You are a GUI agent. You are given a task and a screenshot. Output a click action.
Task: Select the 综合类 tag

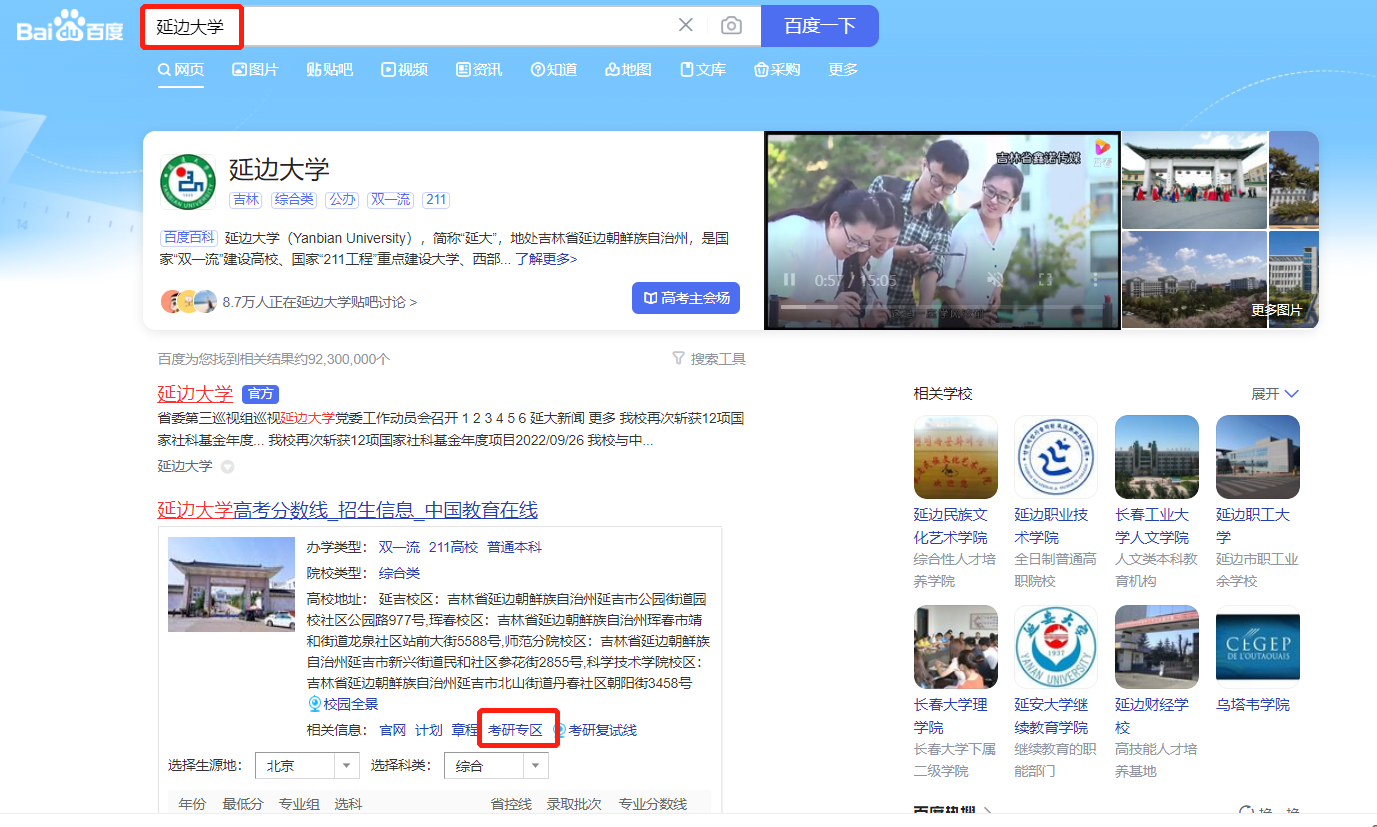294,199
